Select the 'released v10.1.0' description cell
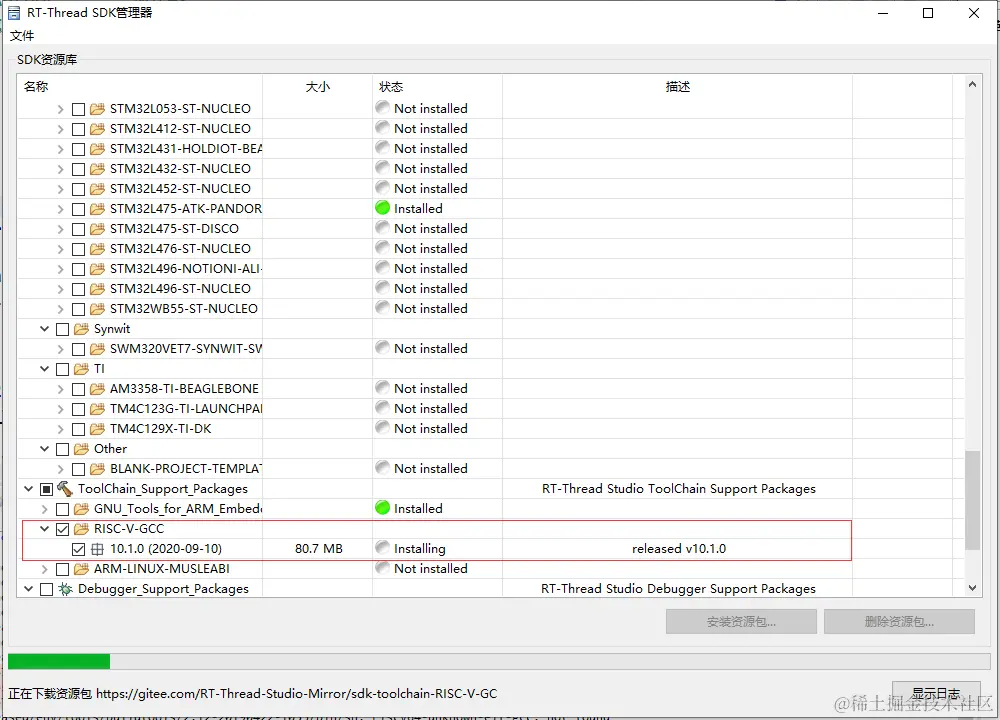 click(x=679, y=549)
